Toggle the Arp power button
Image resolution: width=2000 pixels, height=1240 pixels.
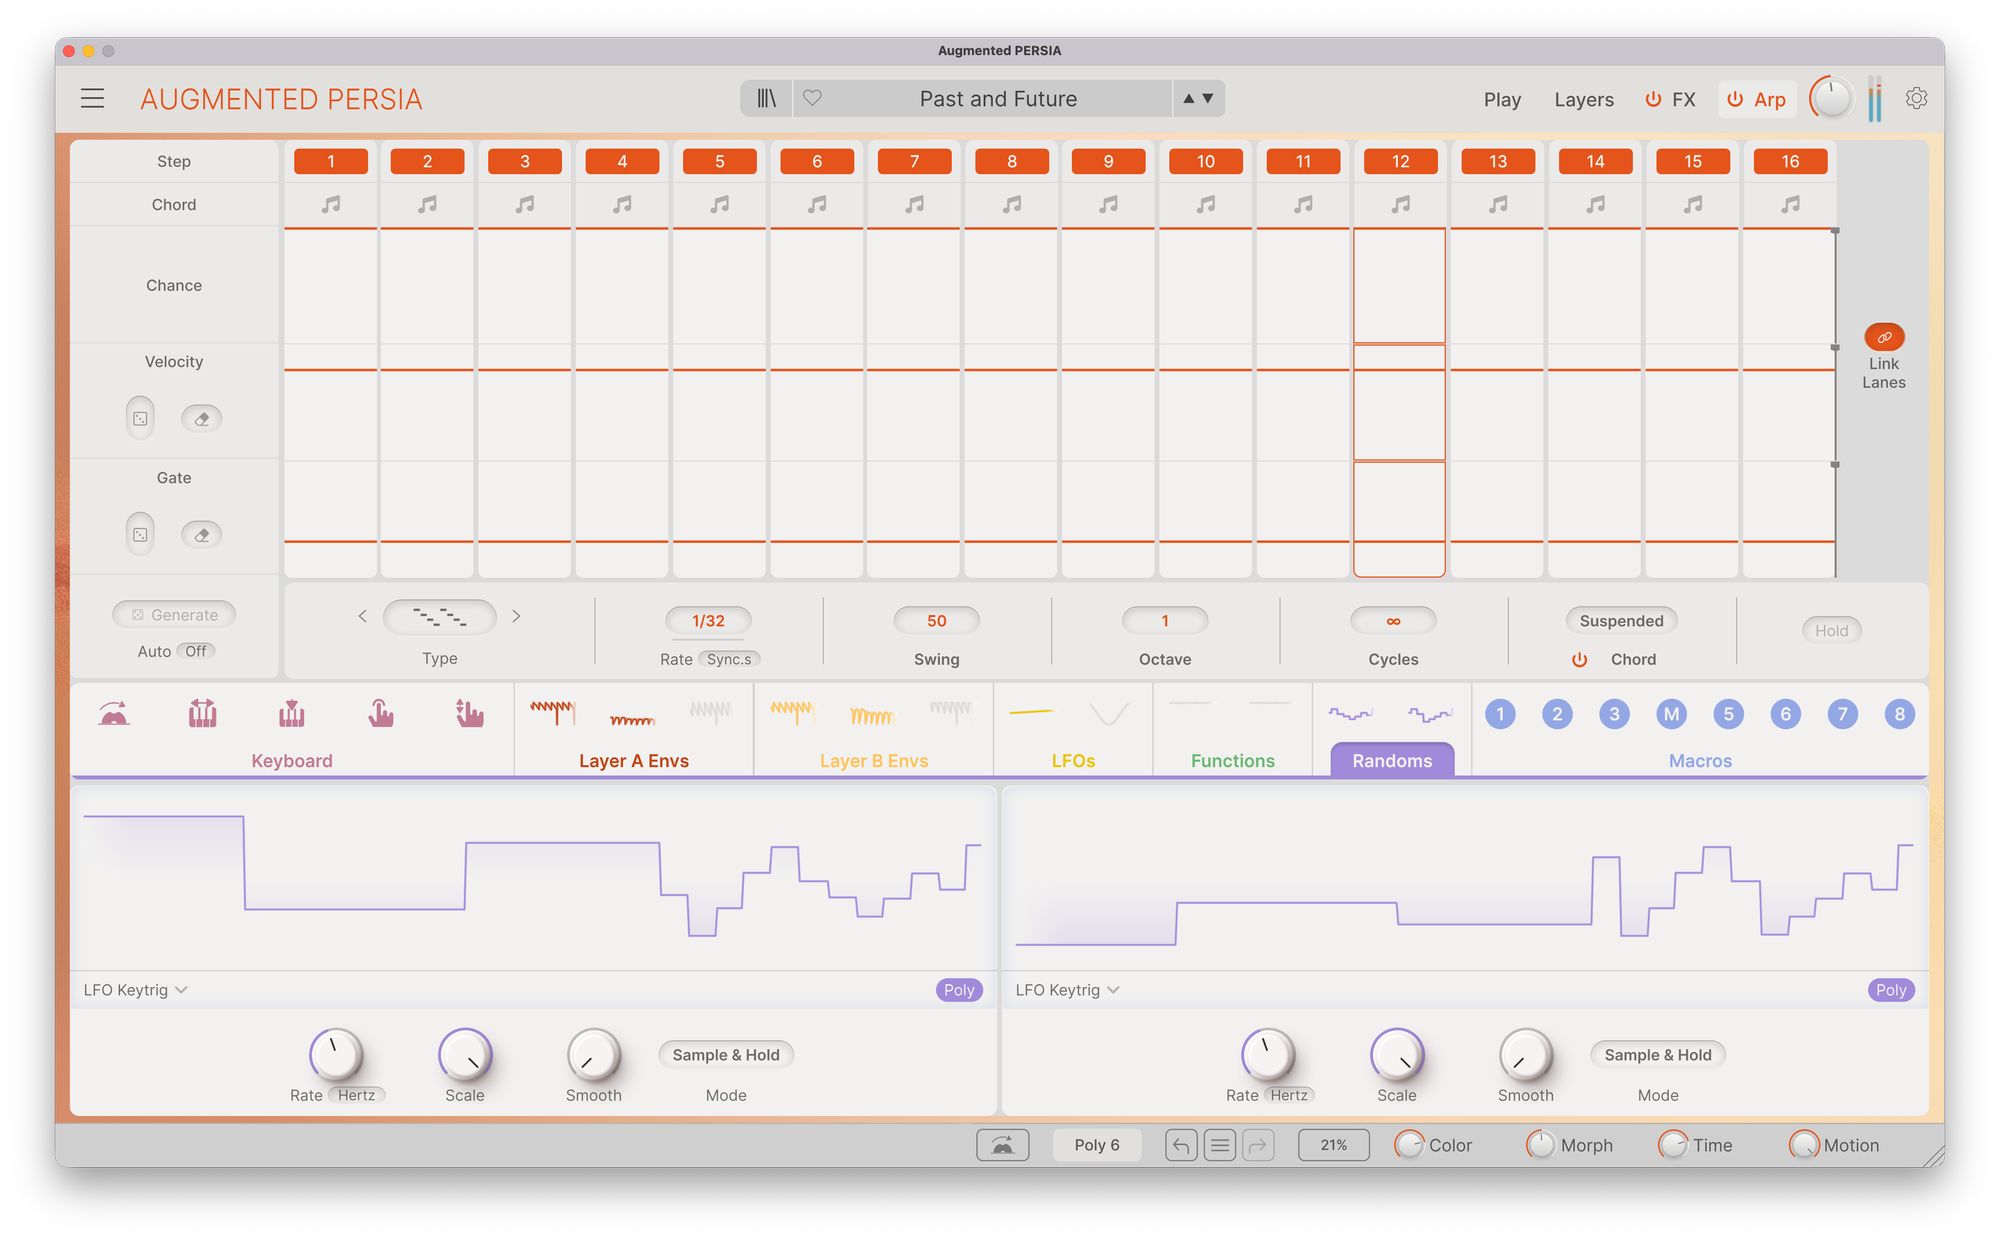pos(1735,99)
